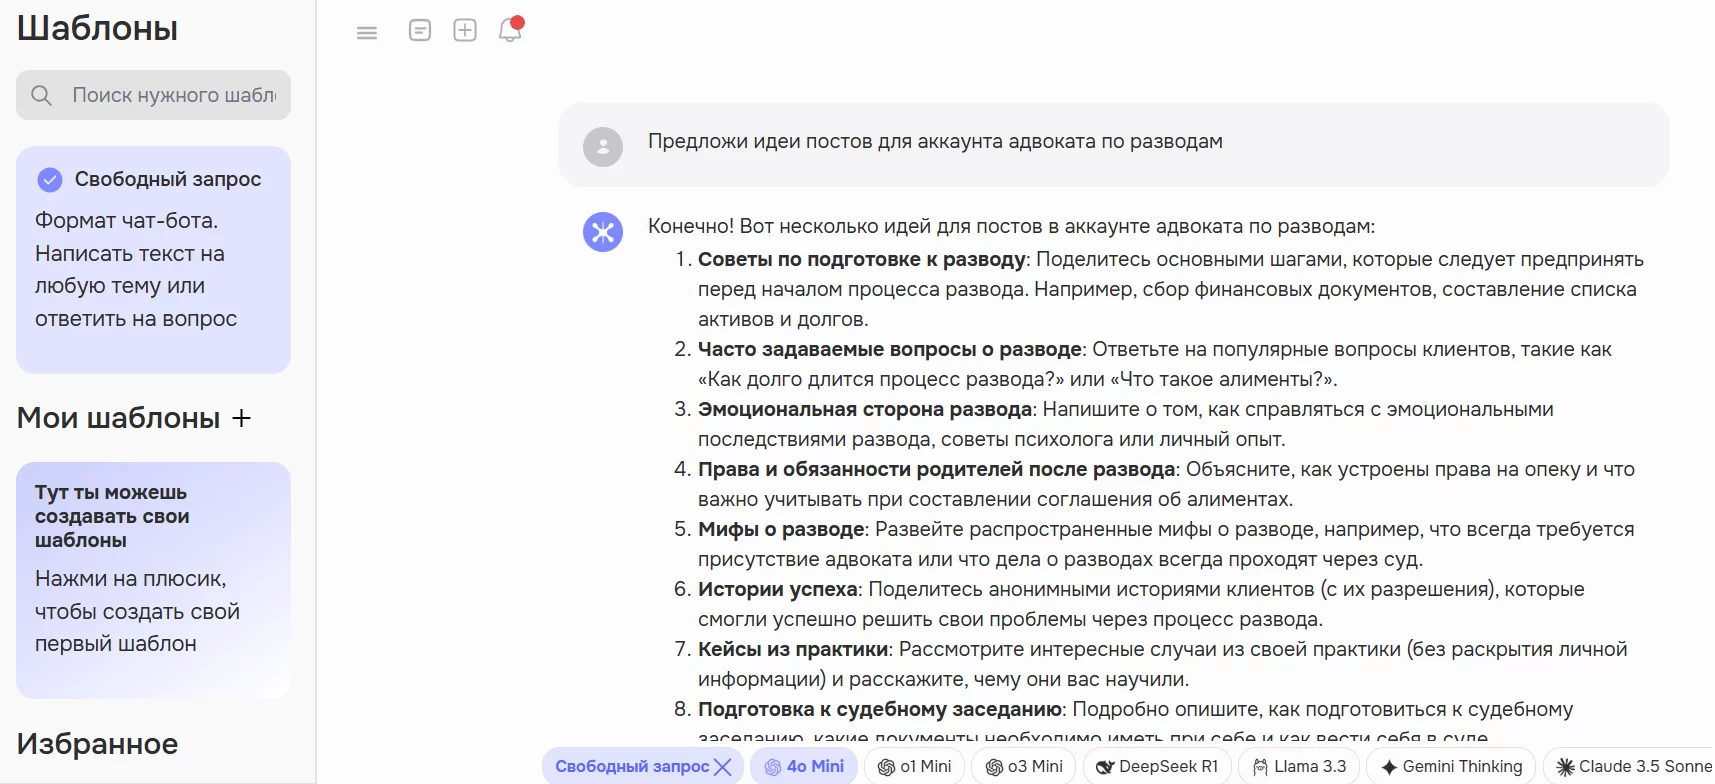Select the 4o Mini model
The height and width of the screenshot is (784, 1715).
coord(804,767)
